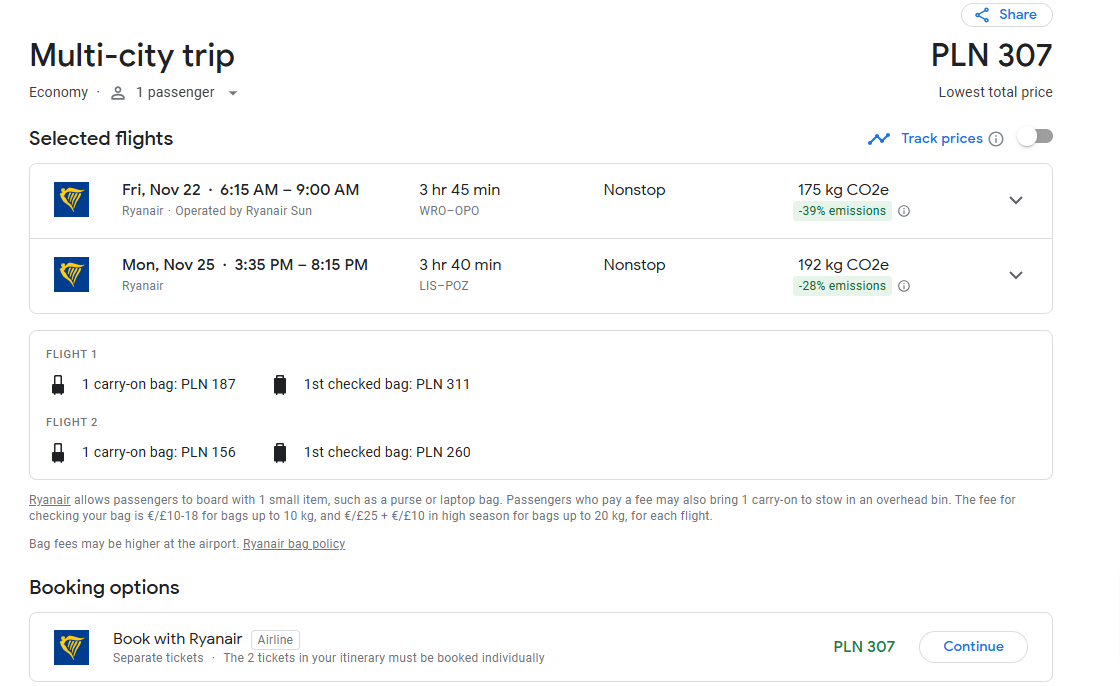This screenshot has height=686, width=1120.
Task: Click Flight 1 checked bag icon
Action: (x=280, y=385)
